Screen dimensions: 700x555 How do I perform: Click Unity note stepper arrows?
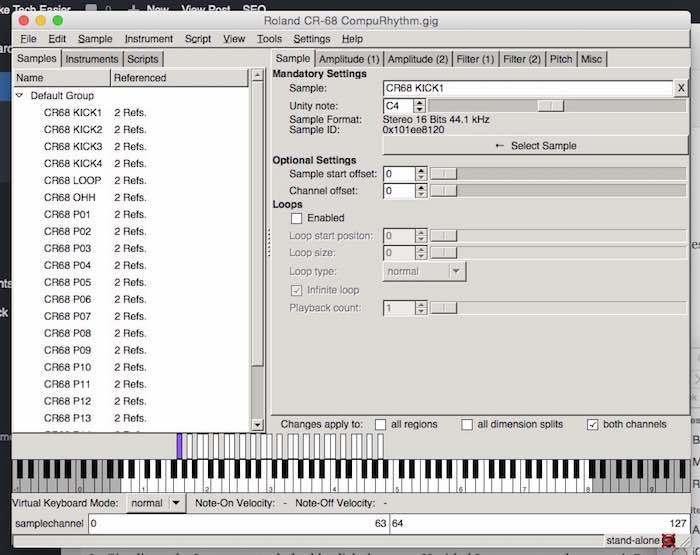(419, 106)
